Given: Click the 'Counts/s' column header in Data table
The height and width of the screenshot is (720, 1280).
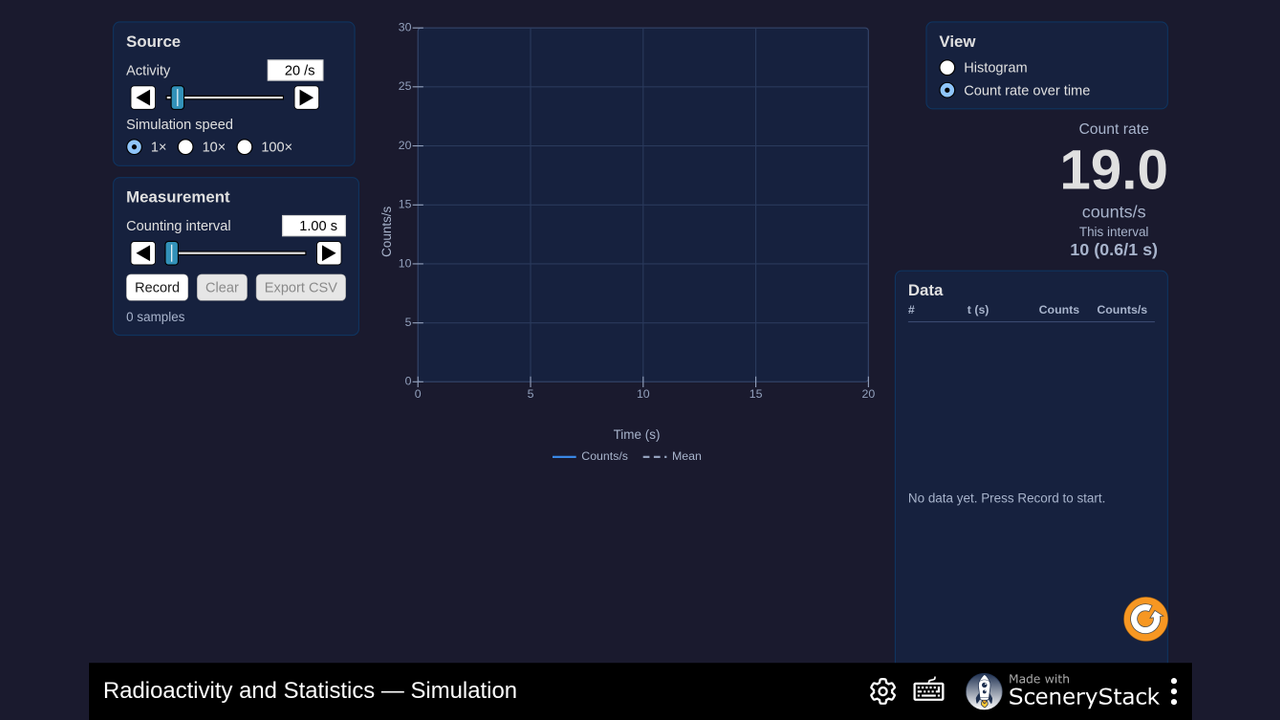Looking at the screenshot, I should click(1122, 310).
